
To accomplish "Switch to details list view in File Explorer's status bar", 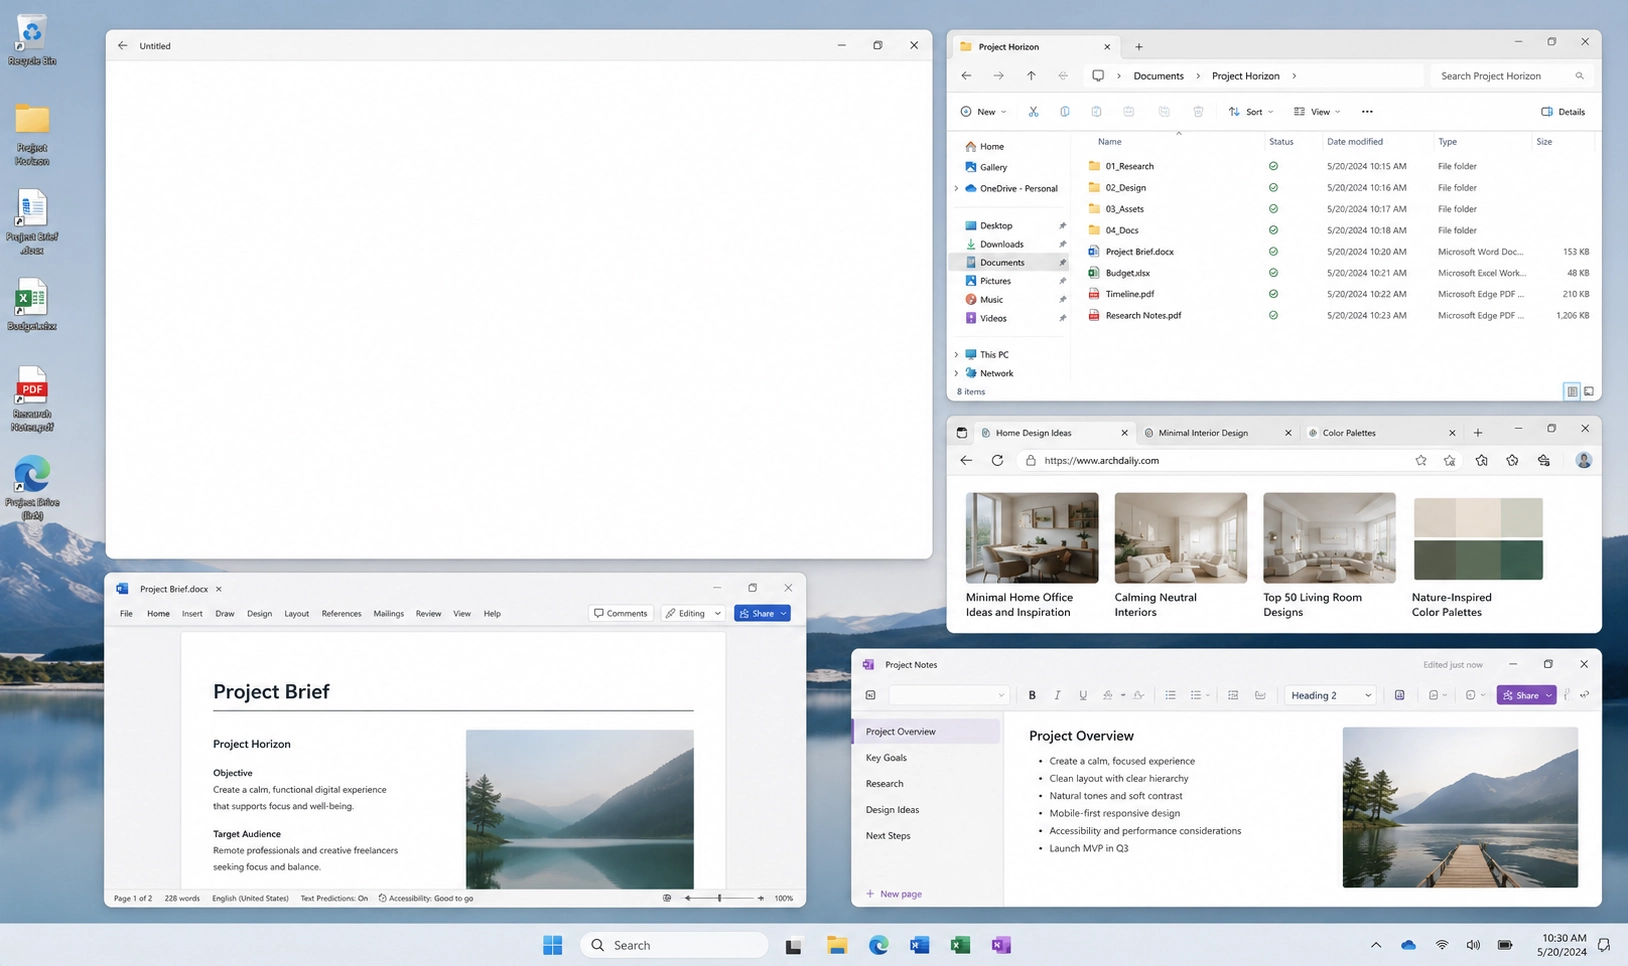I will (x=1572, y=392).
